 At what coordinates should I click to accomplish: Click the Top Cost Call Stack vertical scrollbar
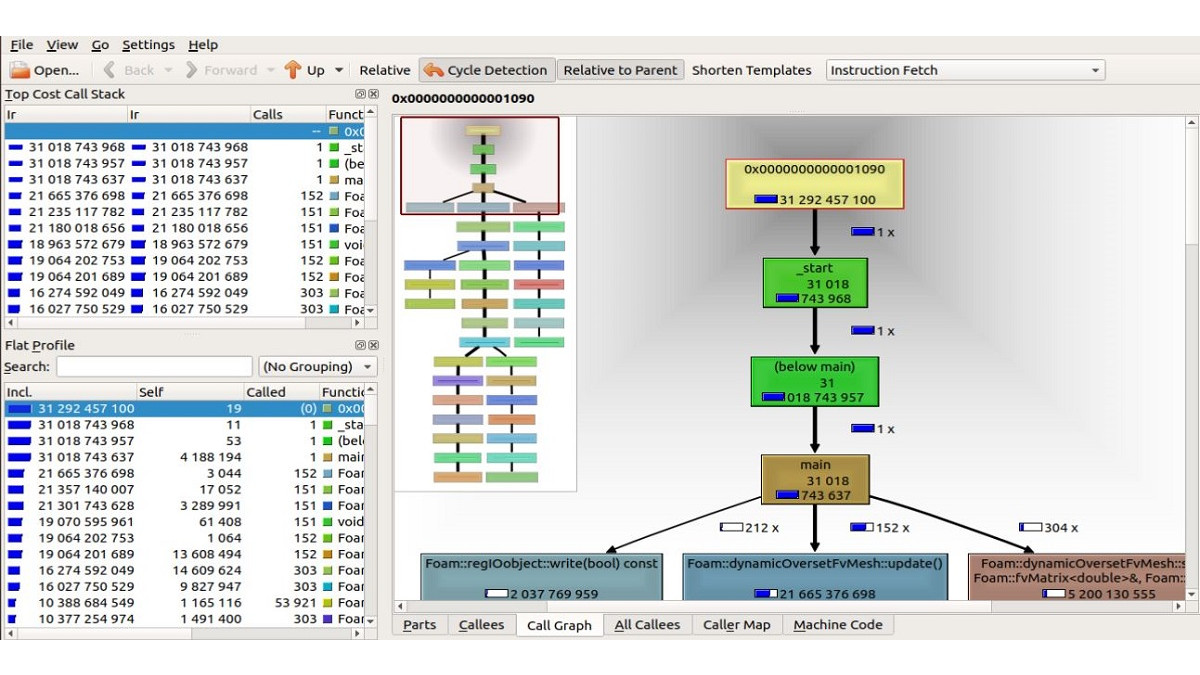(371, 212)
